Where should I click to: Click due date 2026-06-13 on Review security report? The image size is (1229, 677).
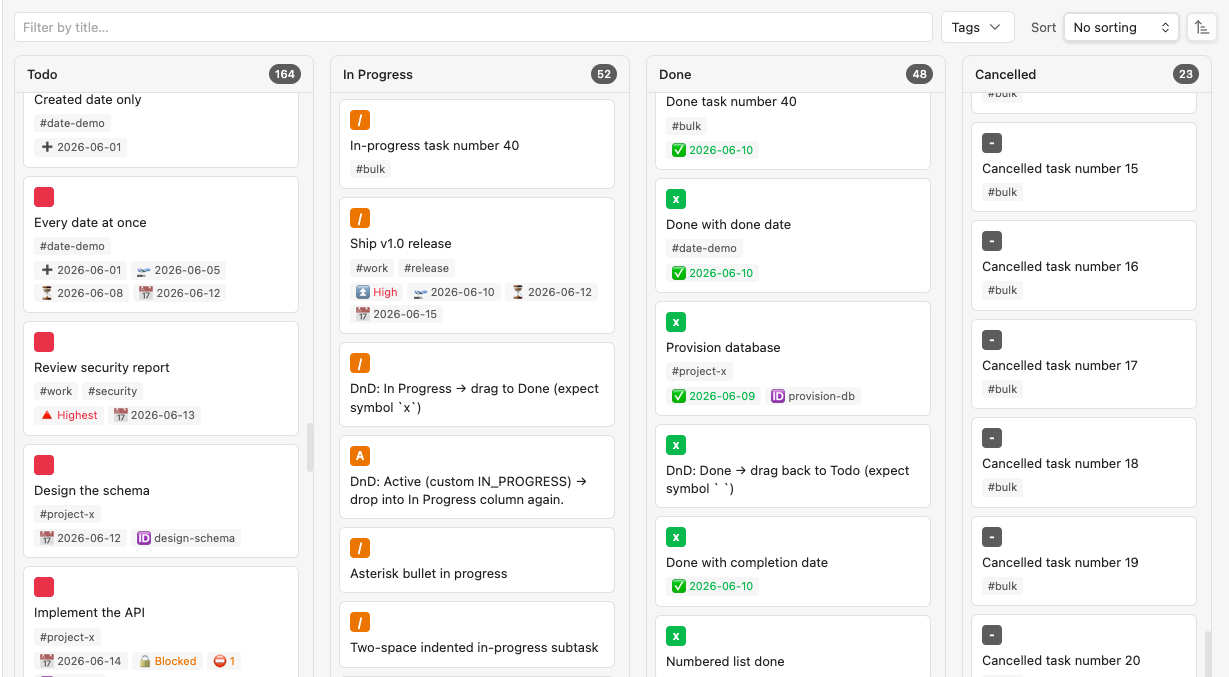point(154,415)
